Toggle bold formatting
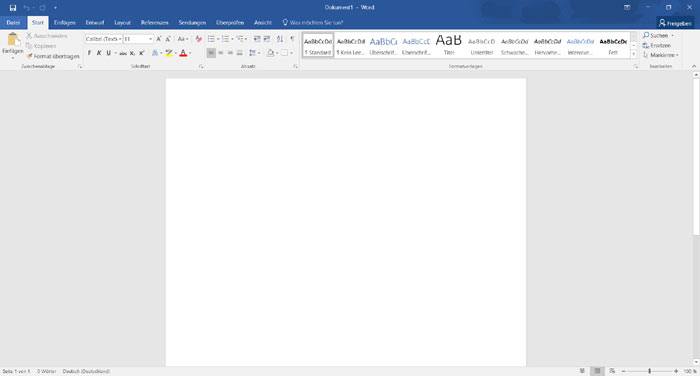The image size is (700, 376). 89,53
